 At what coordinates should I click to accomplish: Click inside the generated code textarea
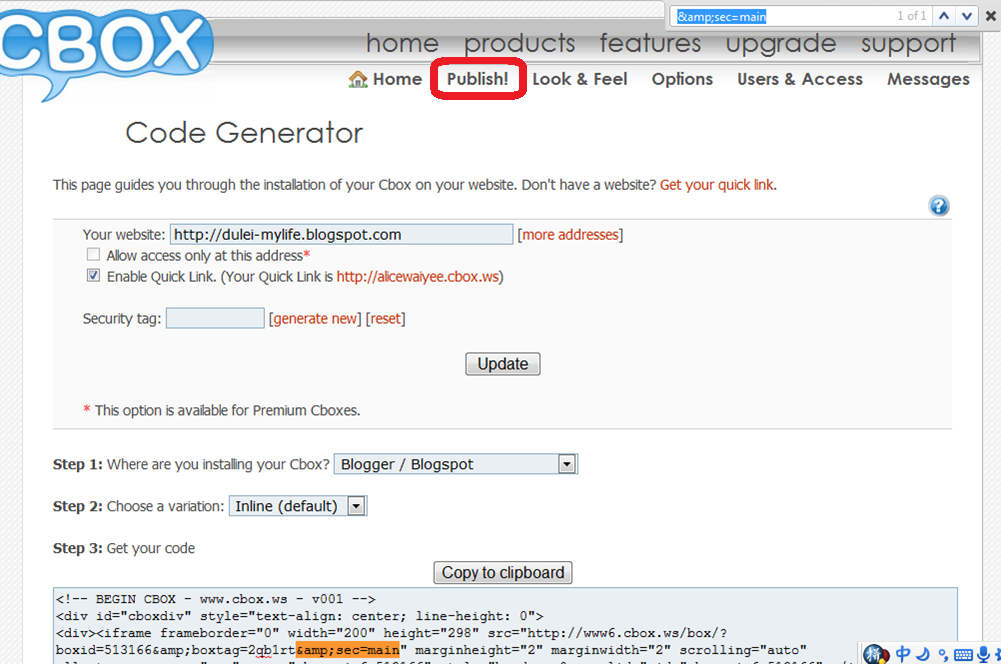(x=504, y=626)
